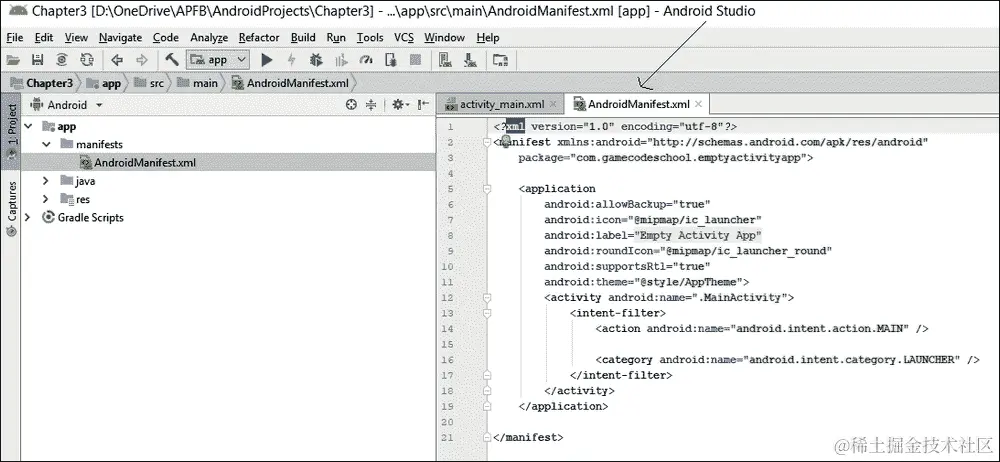Click app in the breadcrumb bar

[103, 83]
